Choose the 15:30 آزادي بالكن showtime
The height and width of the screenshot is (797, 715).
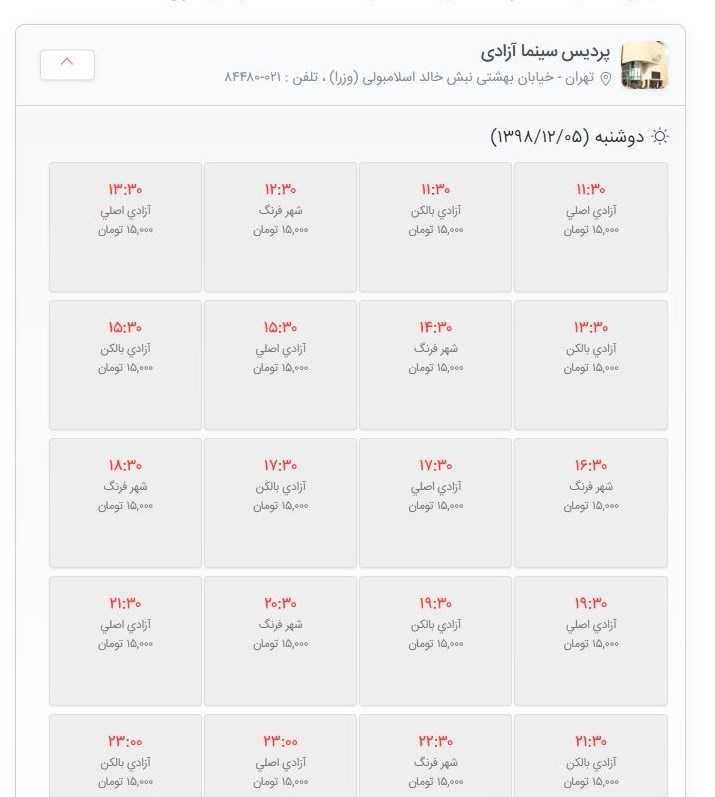pyautogui.click(x=125, y=365)
